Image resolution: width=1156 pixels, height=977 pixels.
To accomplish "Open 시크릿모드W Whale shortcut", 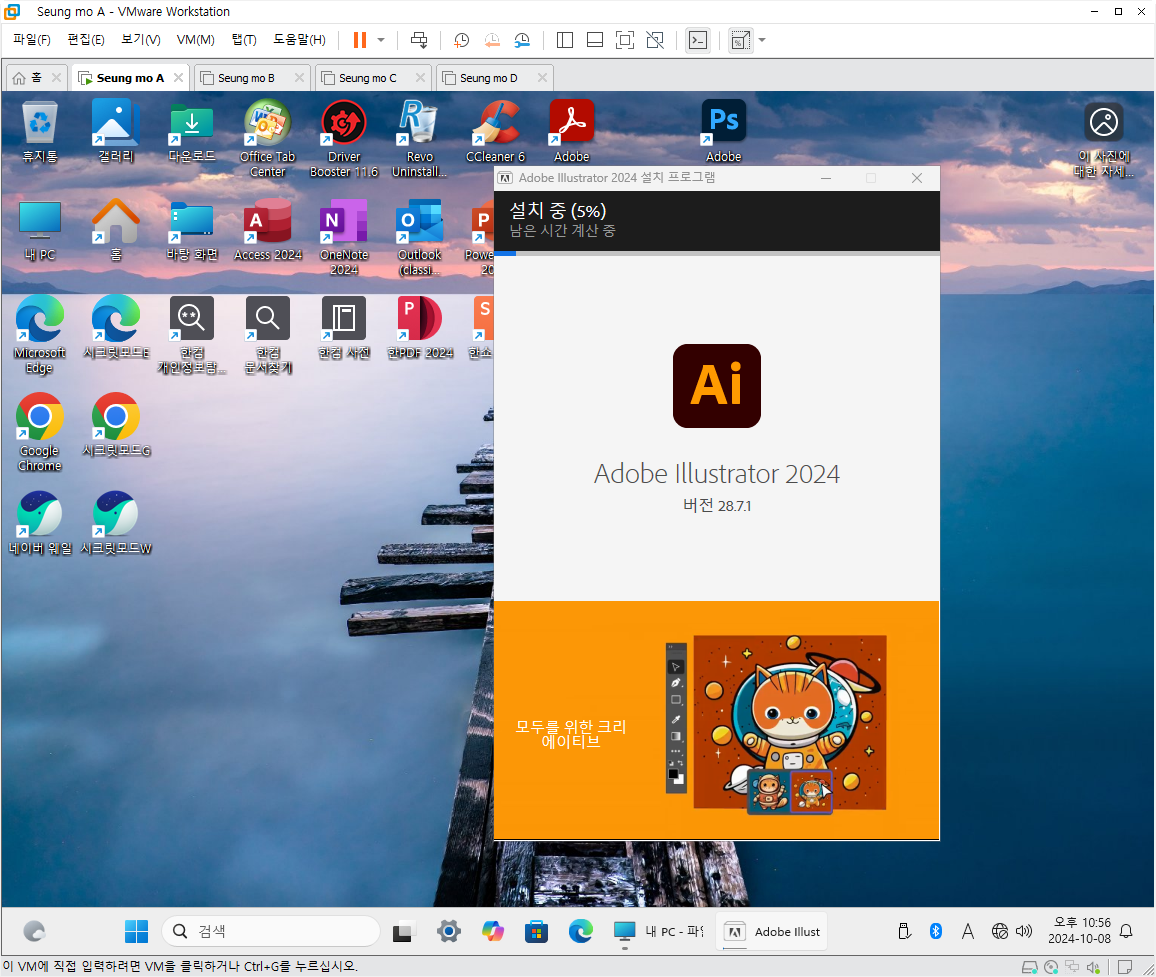I will (x=116, y=524).
